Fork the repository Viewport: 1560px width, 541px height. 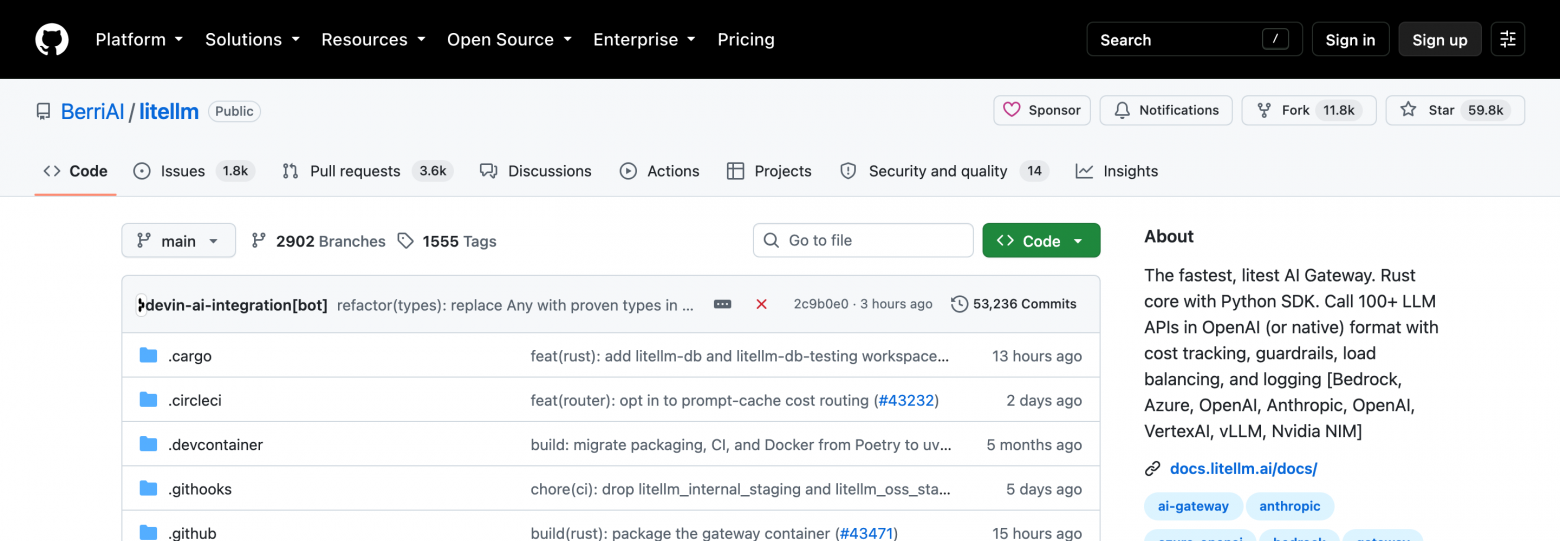[x=1308, y=110]
